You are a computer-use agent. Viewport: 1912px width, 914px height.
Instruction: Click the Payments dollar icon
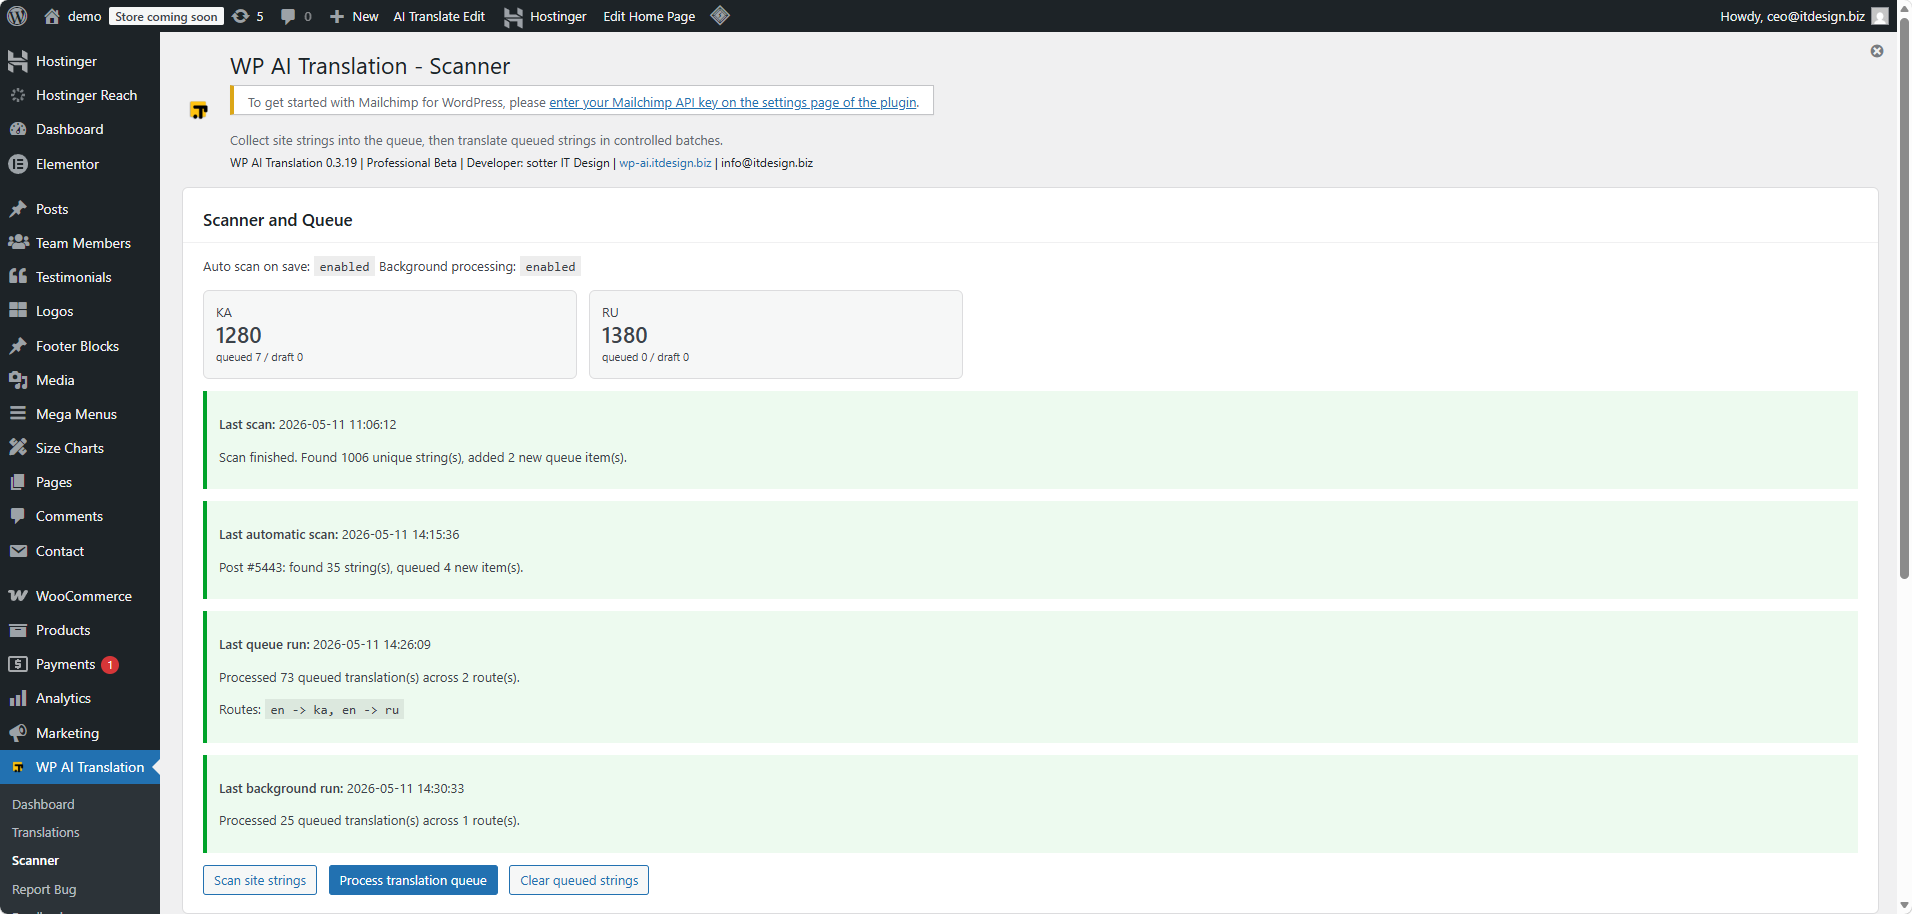18,664
